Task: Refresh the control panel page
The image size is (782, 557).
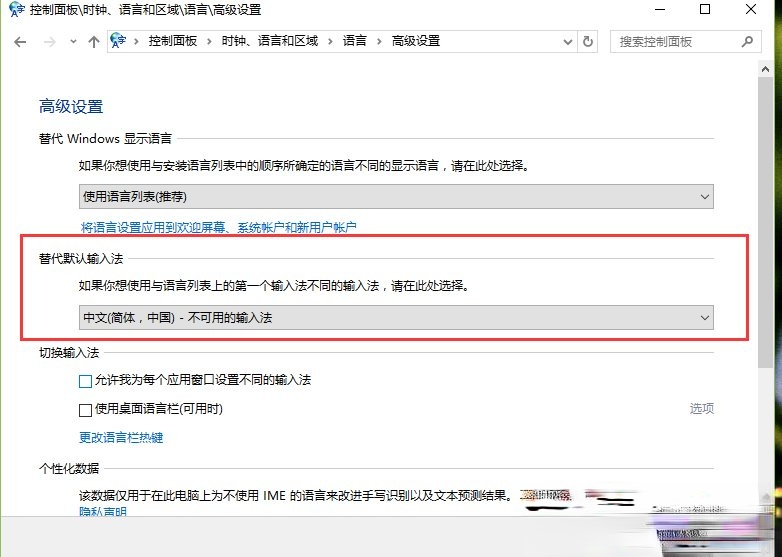Action: [588, 41]
